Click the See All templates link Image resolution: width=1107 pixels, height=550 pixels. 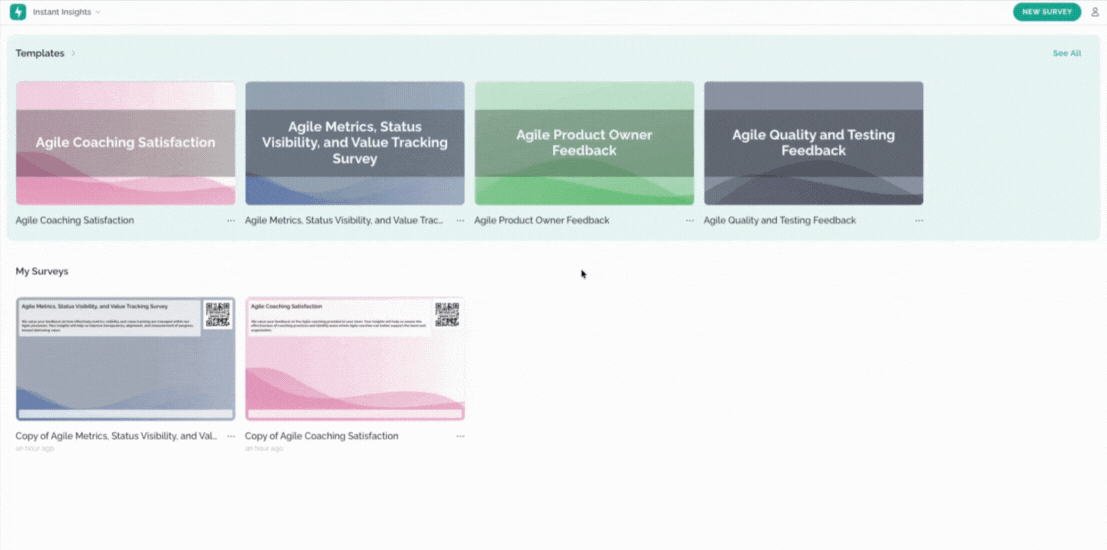tap(1066, 53)
